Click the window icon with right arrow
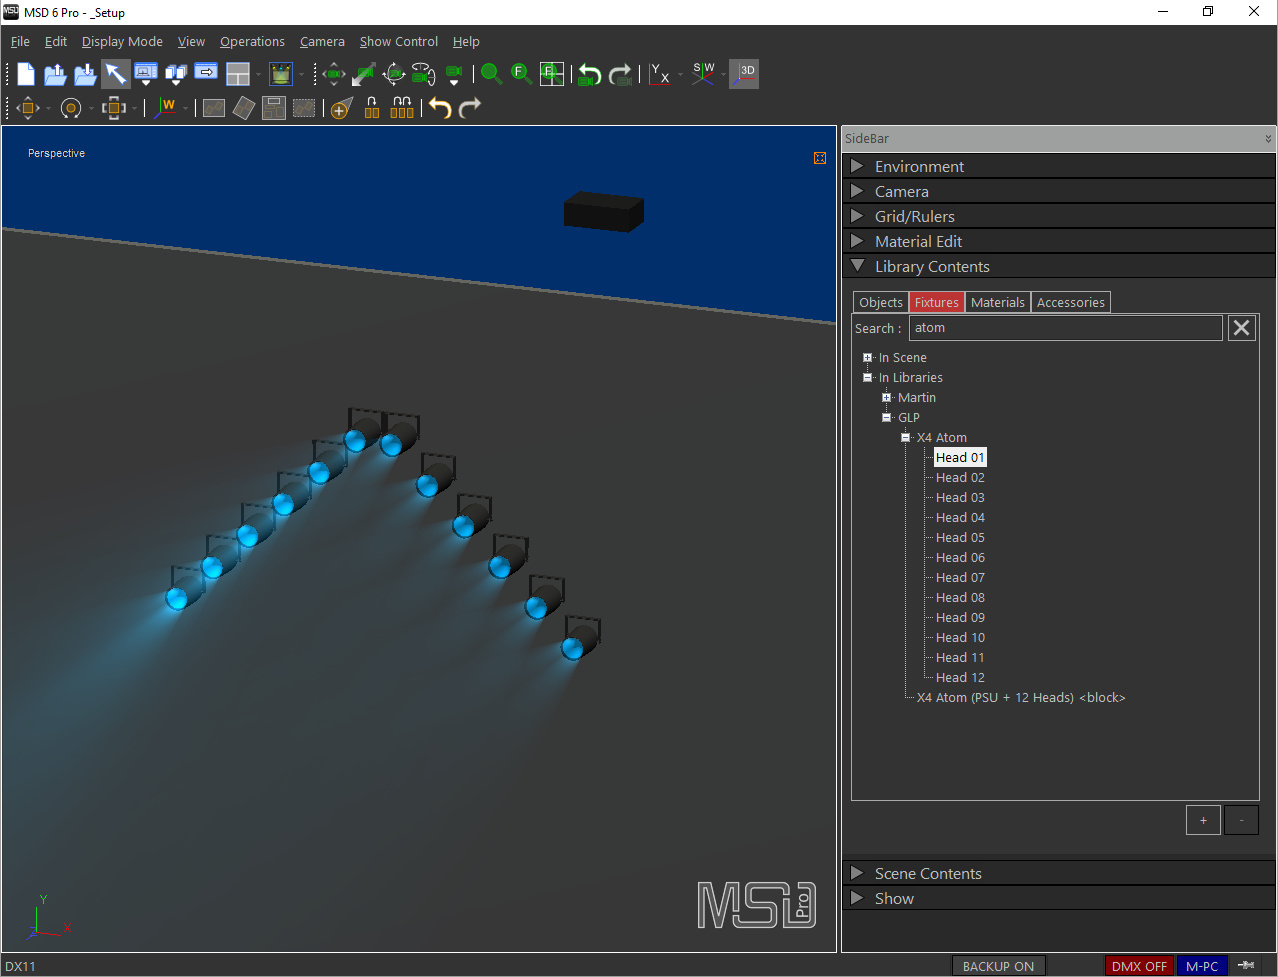Screen dimensions: 1278x977 pyautogui.click(x=206, y=73)
